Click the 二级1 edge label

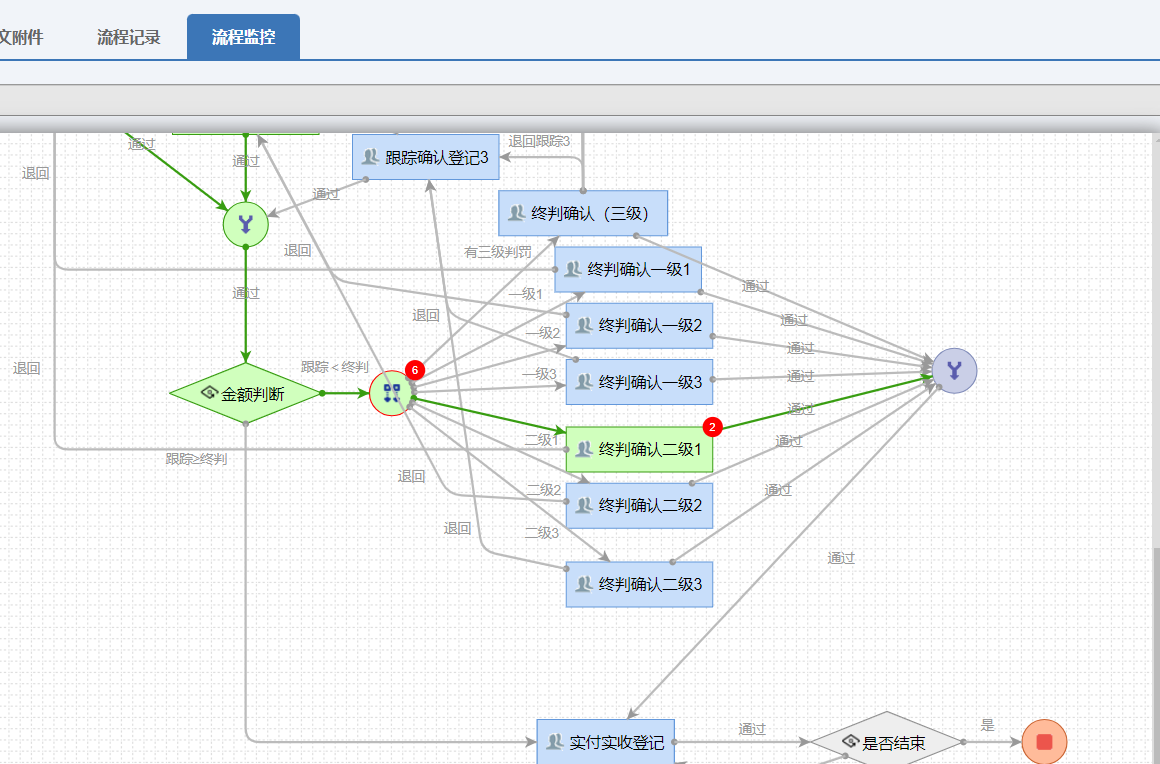pos(541,439)
